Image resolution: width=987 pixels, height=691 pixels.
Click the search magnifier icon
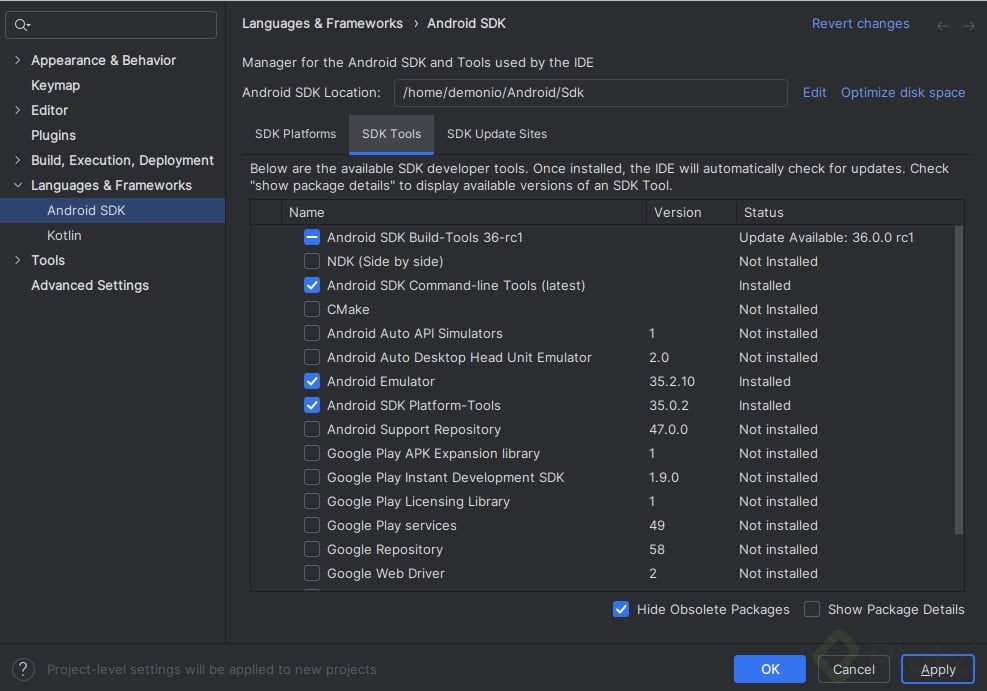pyautogui.click(x=23, y=25)
